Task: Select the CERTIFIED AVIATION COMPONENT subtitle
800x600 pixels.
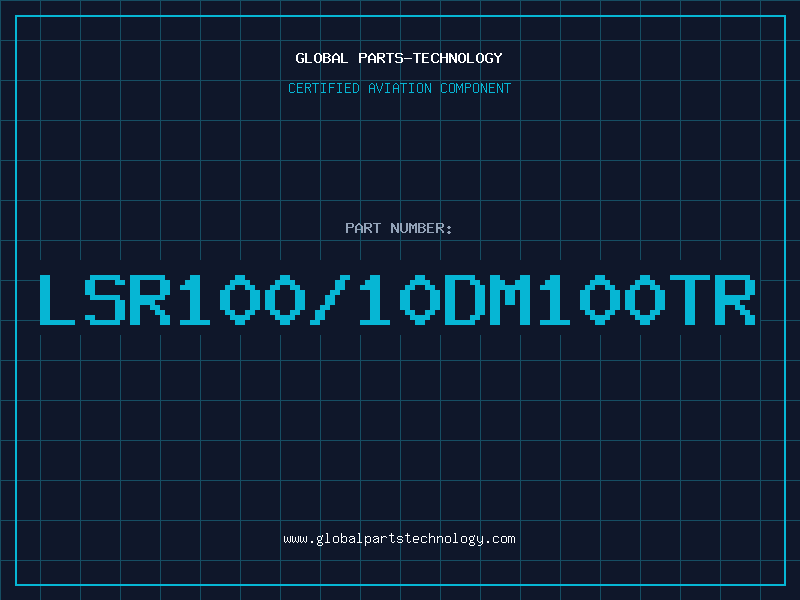Action: [399, 89]
